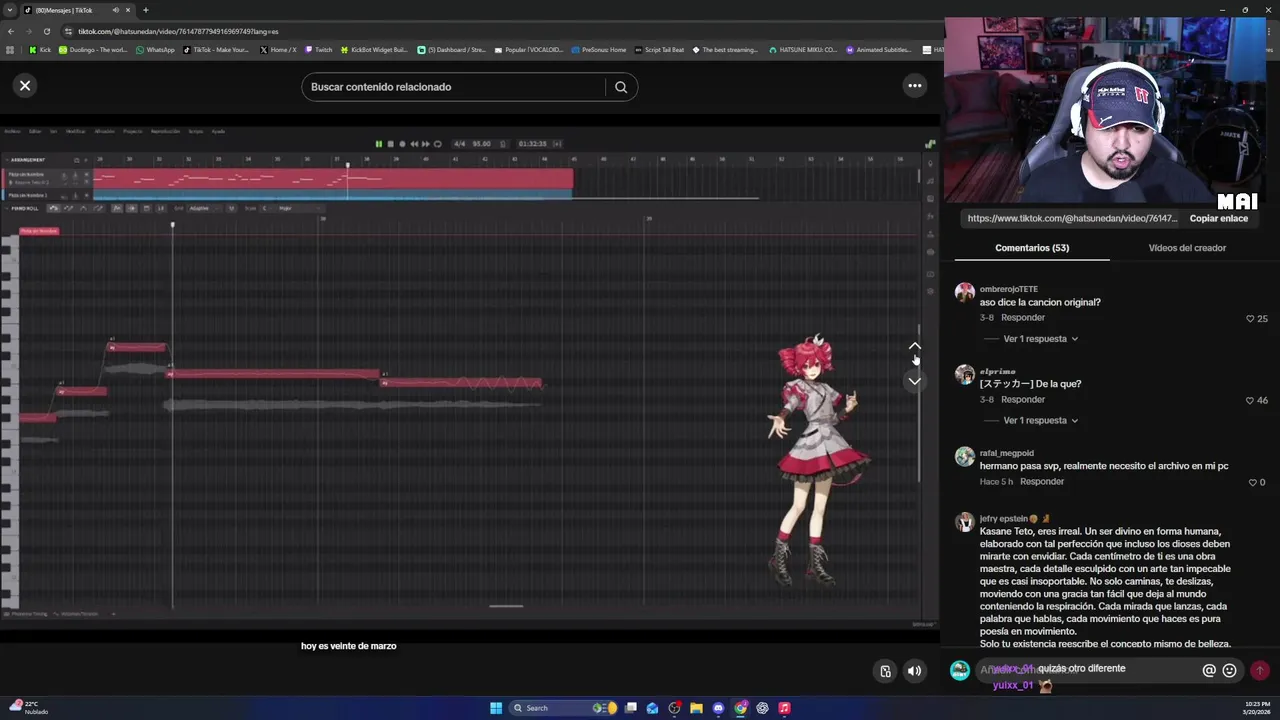Image resolution: width=1280 pixels, height=720 pixels.
Task: Reload the page with refresh icon
Action: pos(46,31)
